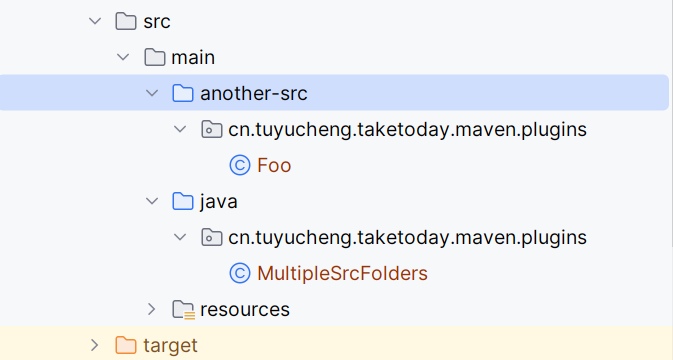Click the main folder icon
This screenshot has width=673, height=360.
[x=155, y=57]
